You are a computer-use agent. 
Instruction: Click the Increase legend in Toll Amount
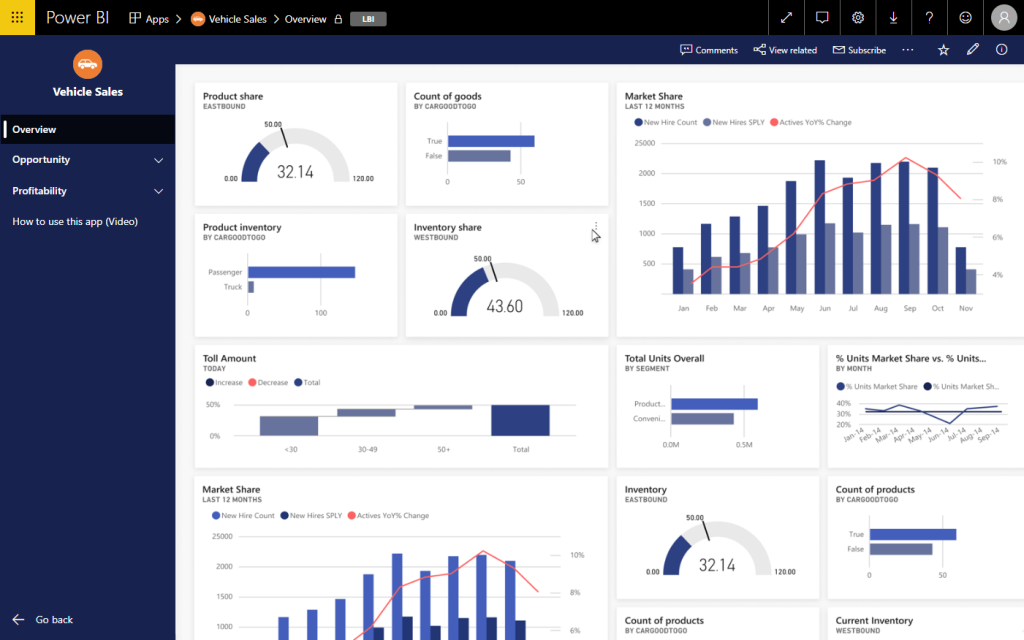click(224, 383)
